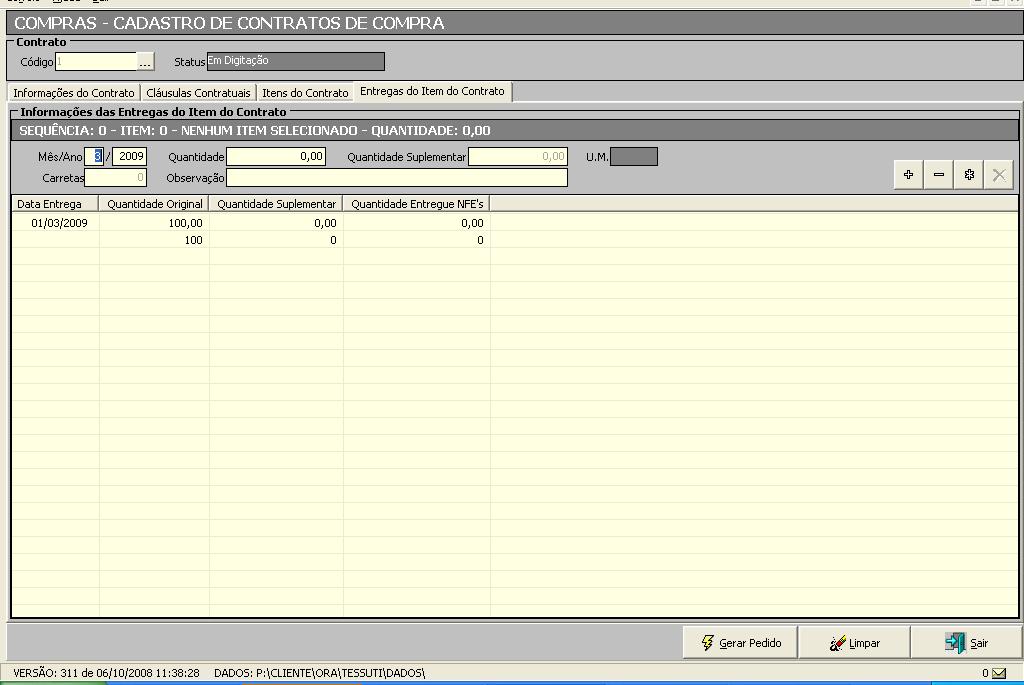Select Entregas do Item do Contrato tab
Viewport: 1024px width, 685px height.
coord(432,92)
